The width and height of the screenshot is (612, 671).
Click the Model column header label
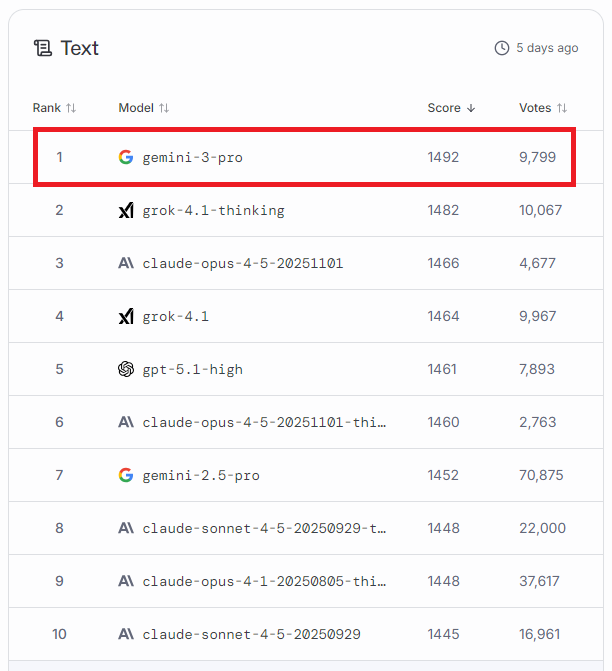click(x=136, y=108)
